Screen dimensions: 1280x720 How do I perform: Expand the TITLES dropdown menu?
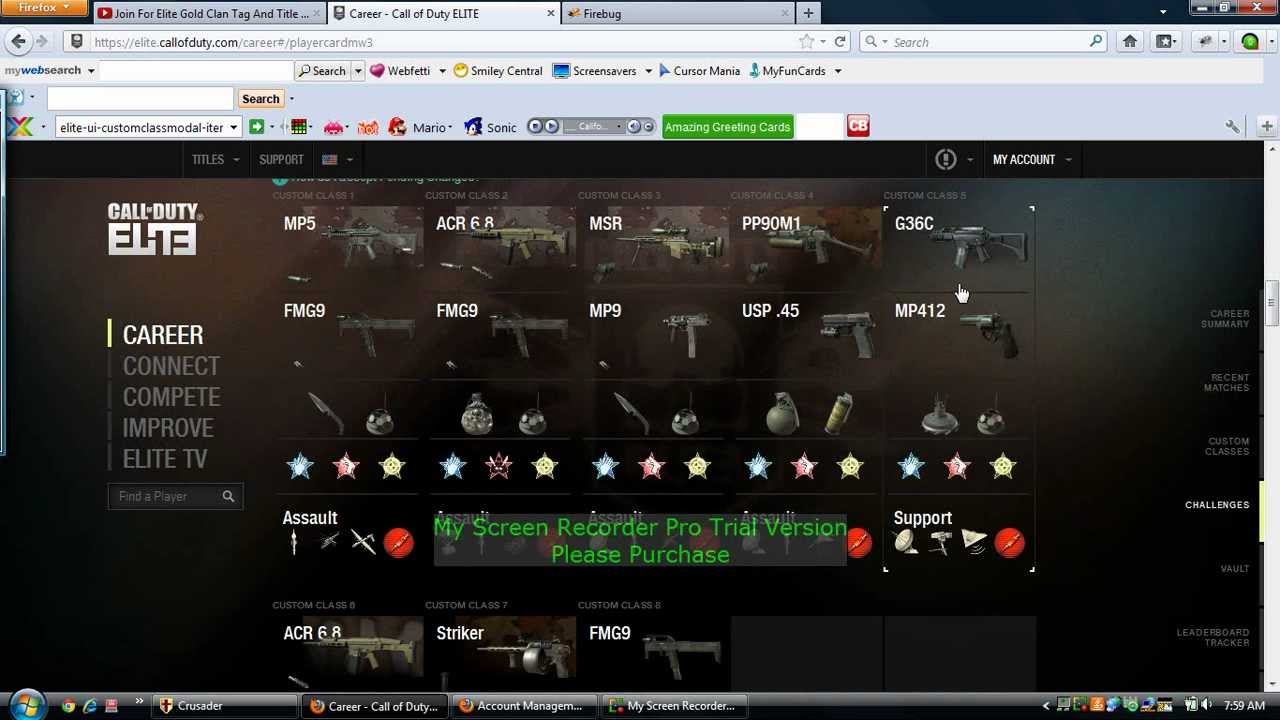[216, 159]
